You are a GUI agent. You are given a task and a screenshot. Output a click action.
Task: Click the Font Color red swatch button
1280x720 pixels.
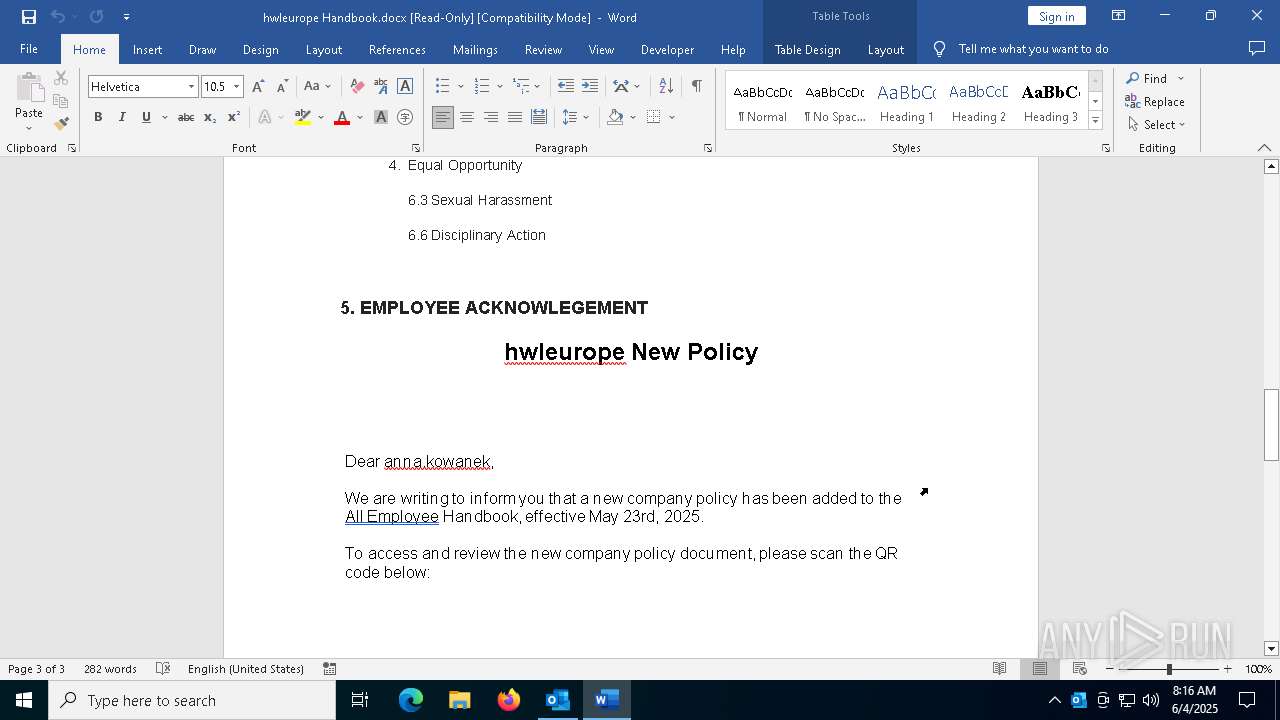tap(342, 118)
